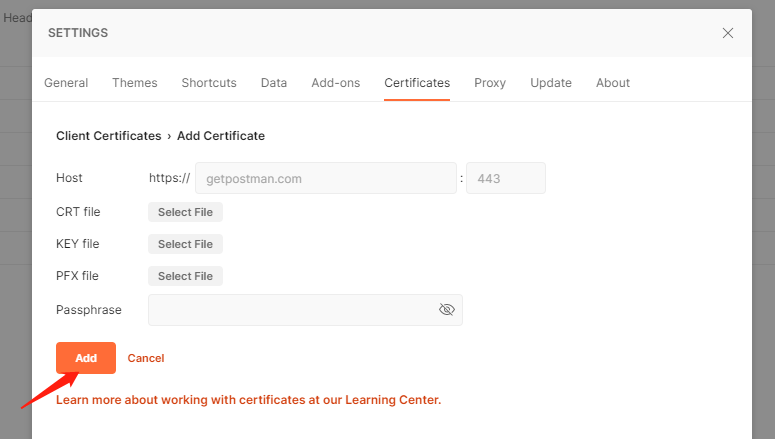
Task: Open the Data tab
Action: (x=274, y=83)
